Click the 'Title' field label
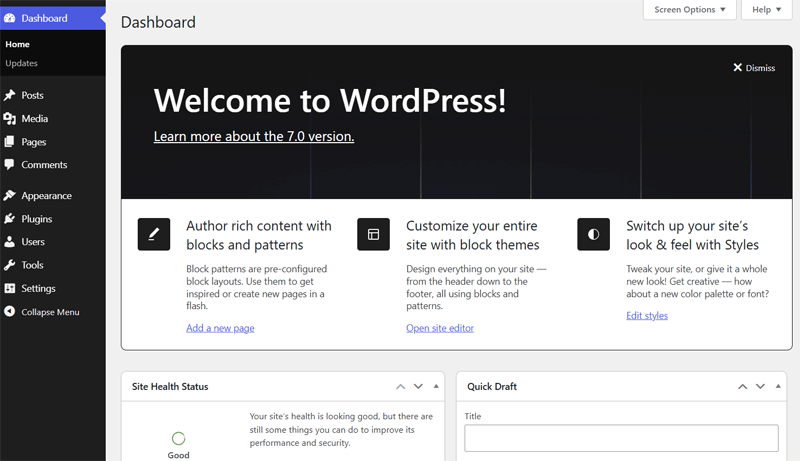 (x=472, y=416)
